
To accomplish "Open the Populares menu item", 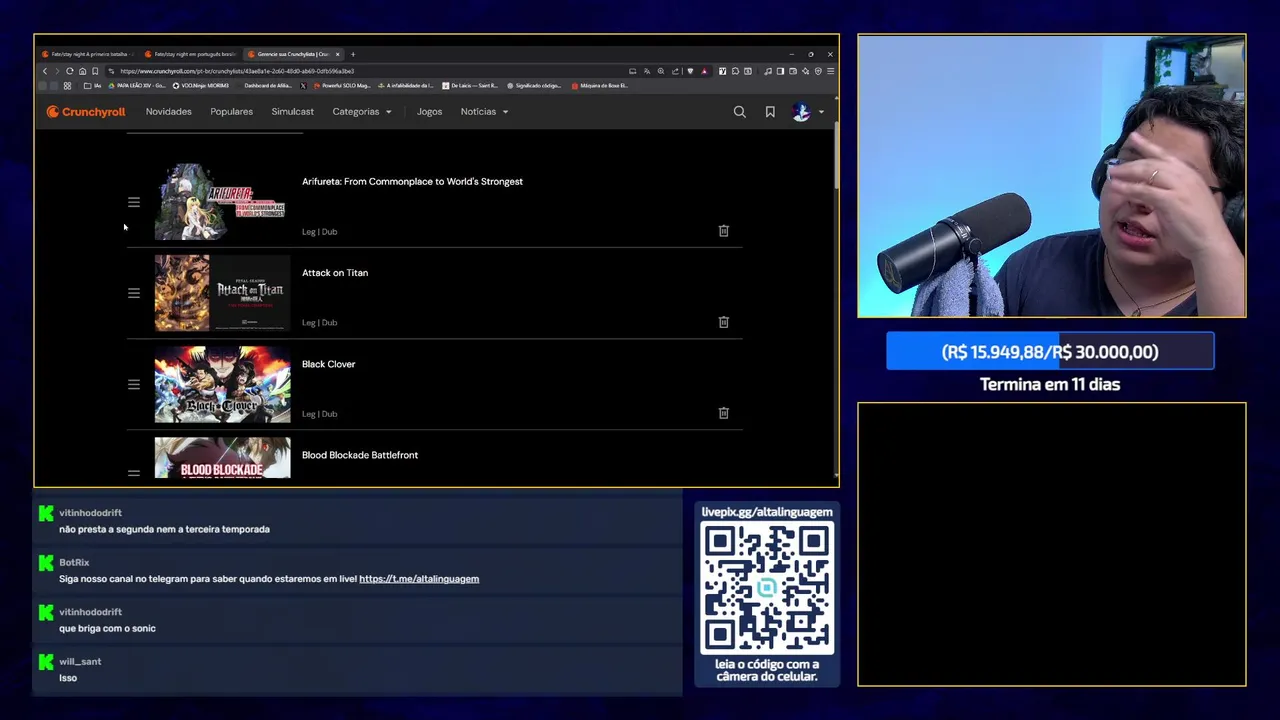I will [x=231, y=112].
